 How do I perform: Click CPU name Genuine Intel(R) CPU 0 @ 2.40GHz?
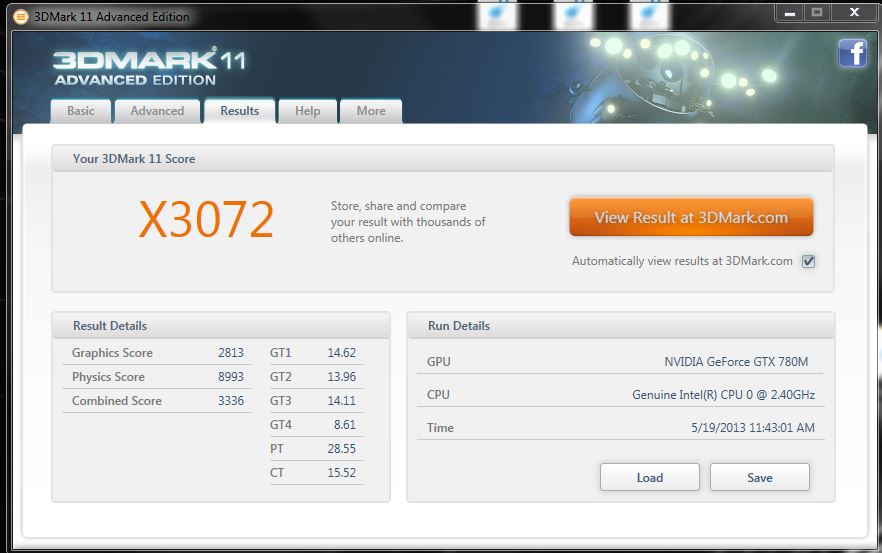723,395
